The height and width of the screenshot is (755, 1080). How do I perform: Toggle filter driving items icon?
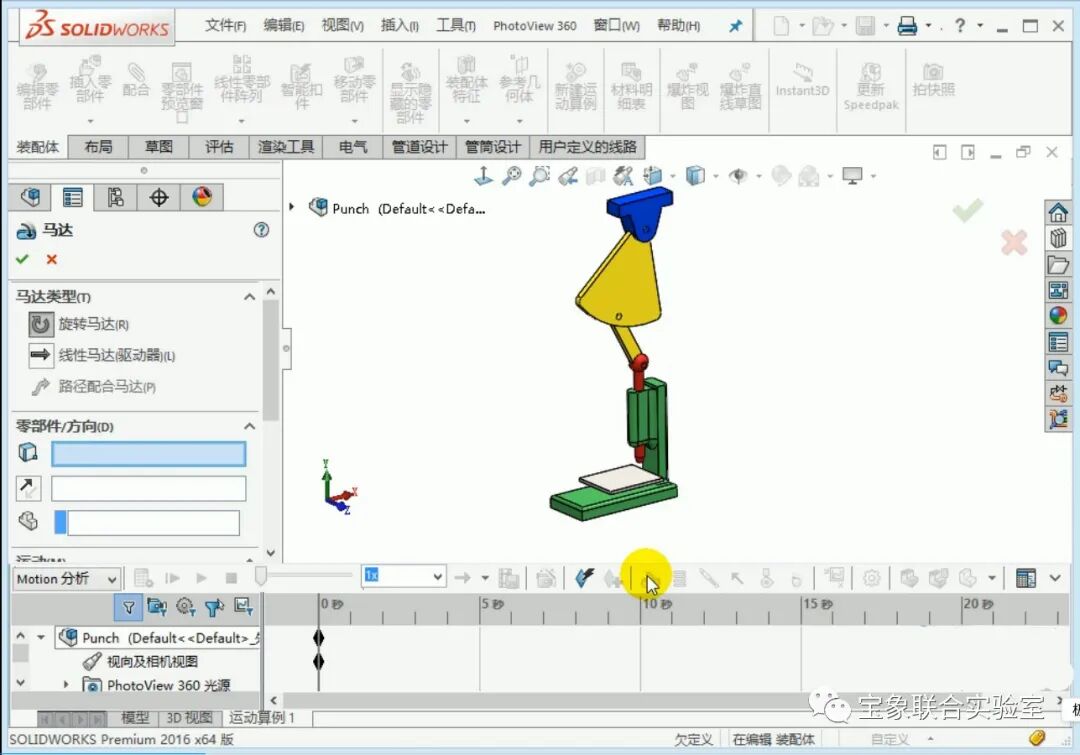pyautogui.click(x=185, y=607)
